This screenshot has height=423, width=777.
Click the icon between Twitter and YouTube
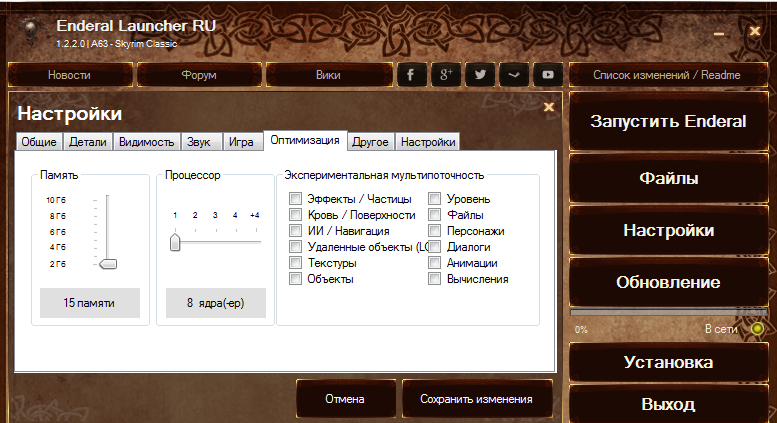514,75
